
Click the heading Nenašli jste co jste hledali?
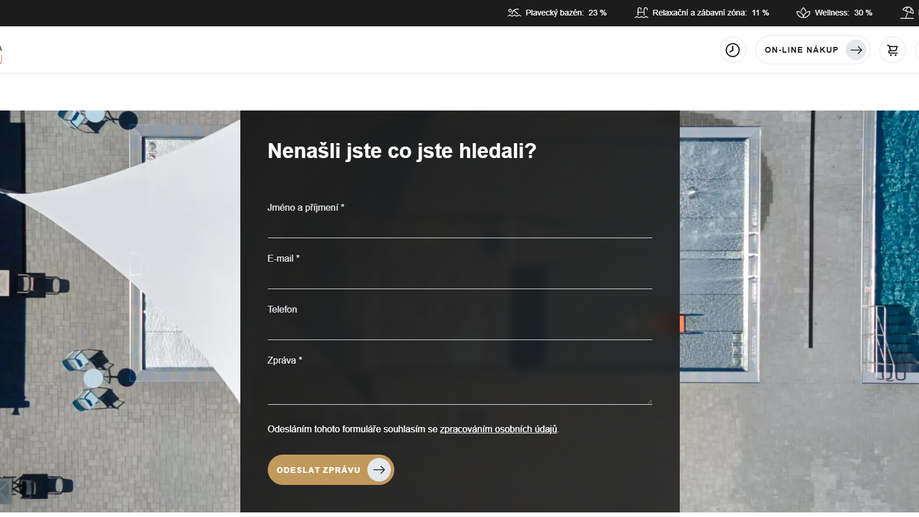coord(401,151)
